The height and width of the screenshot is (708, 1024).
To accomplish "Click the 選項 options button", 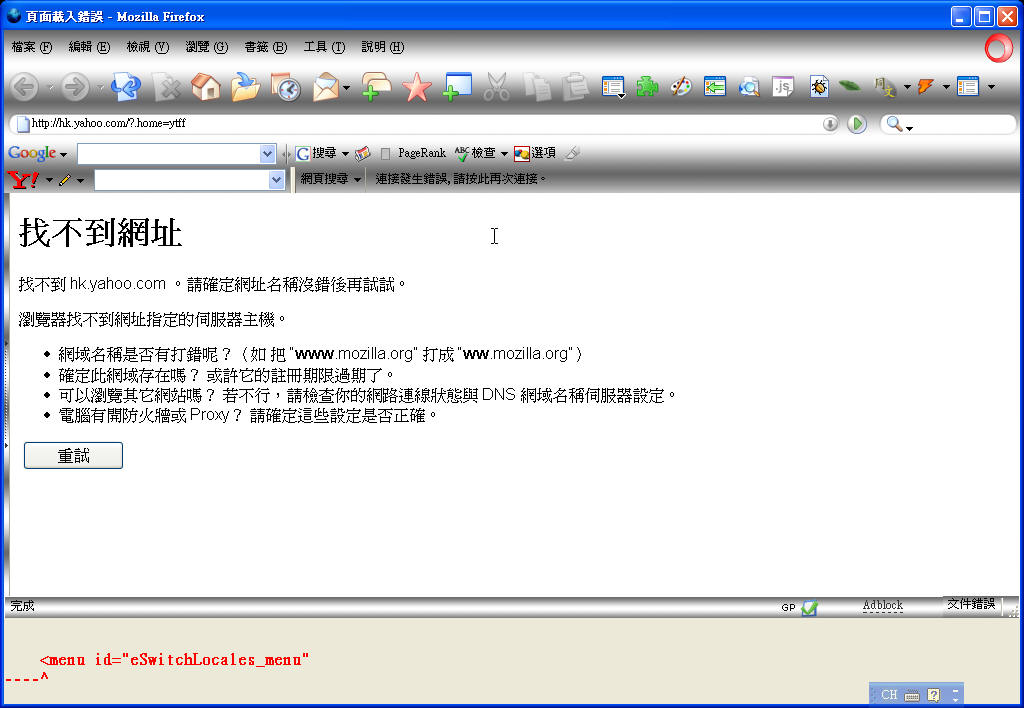I will [x=534, y=153].
